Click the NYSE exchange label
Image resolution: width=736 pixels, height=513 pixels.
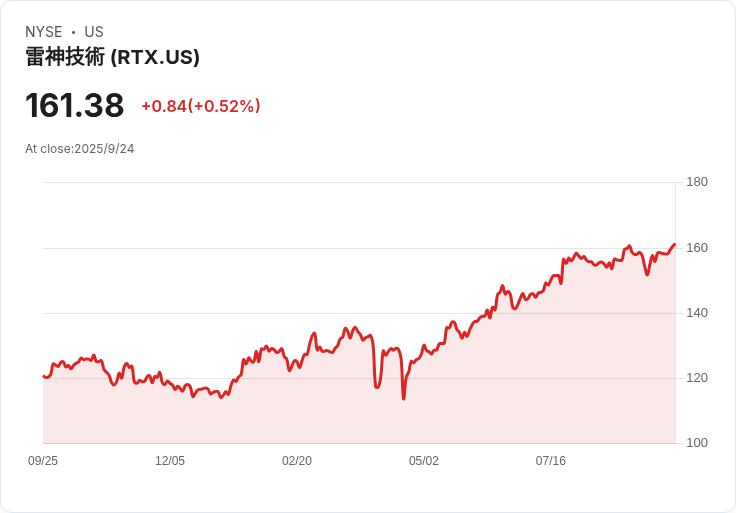(x=44, y=32)
